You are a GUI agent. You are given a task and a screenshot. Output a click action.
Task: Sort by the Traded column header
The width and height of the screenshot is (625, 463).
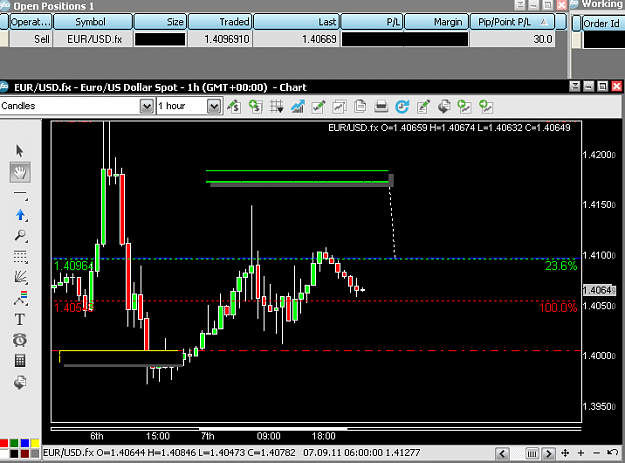(220, 22)
